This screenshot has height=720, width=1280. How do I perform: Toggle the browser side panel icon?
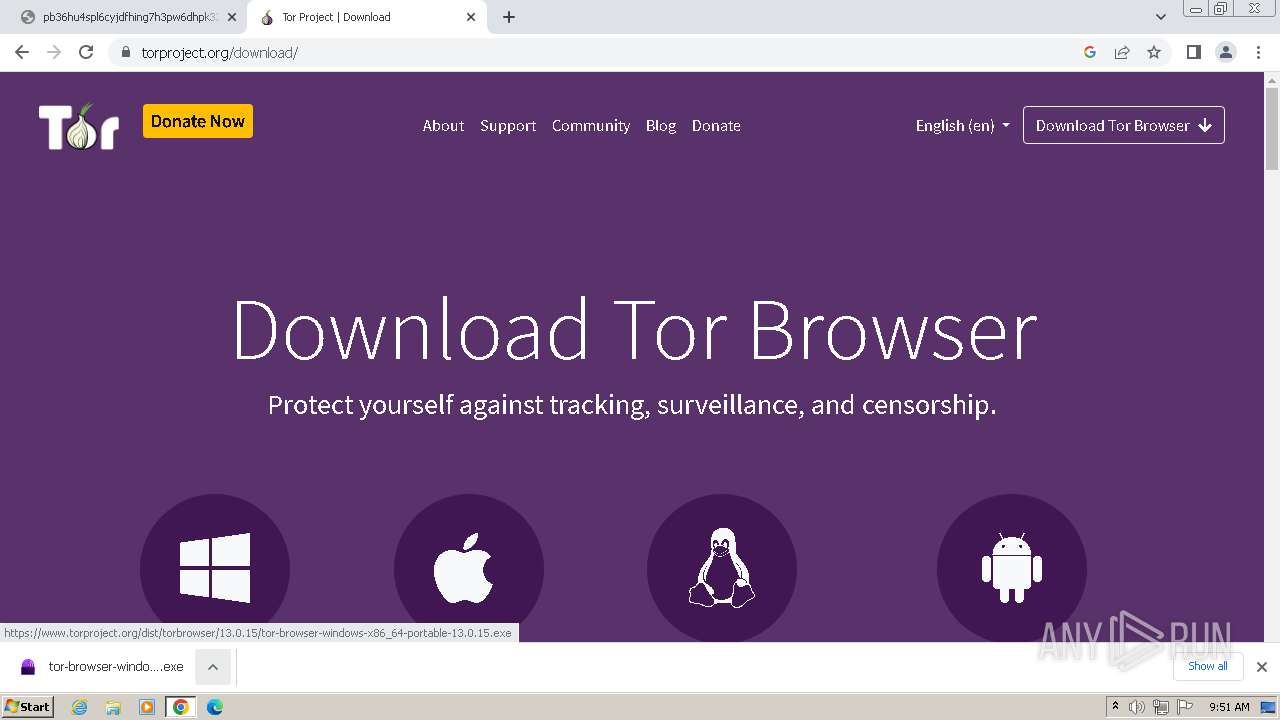1194,52
